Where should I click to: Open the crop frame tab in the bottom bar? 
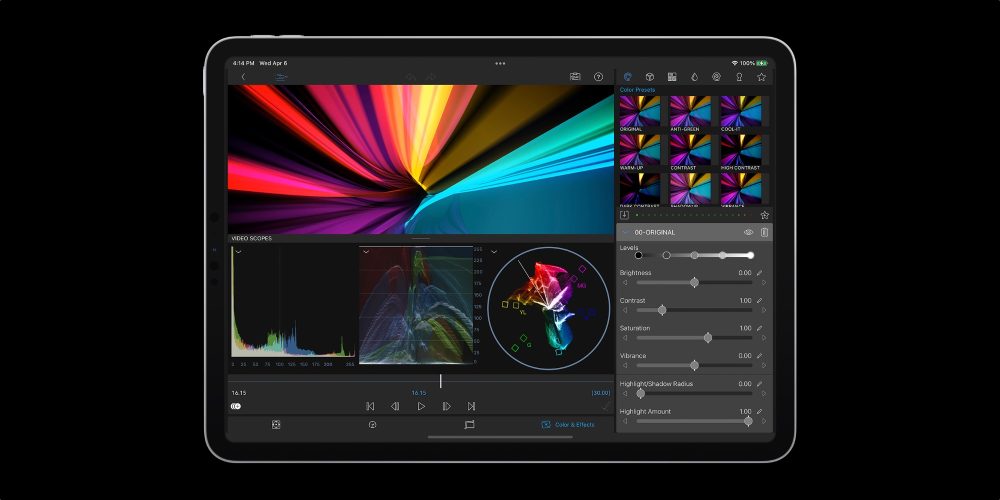coord(469,424)
